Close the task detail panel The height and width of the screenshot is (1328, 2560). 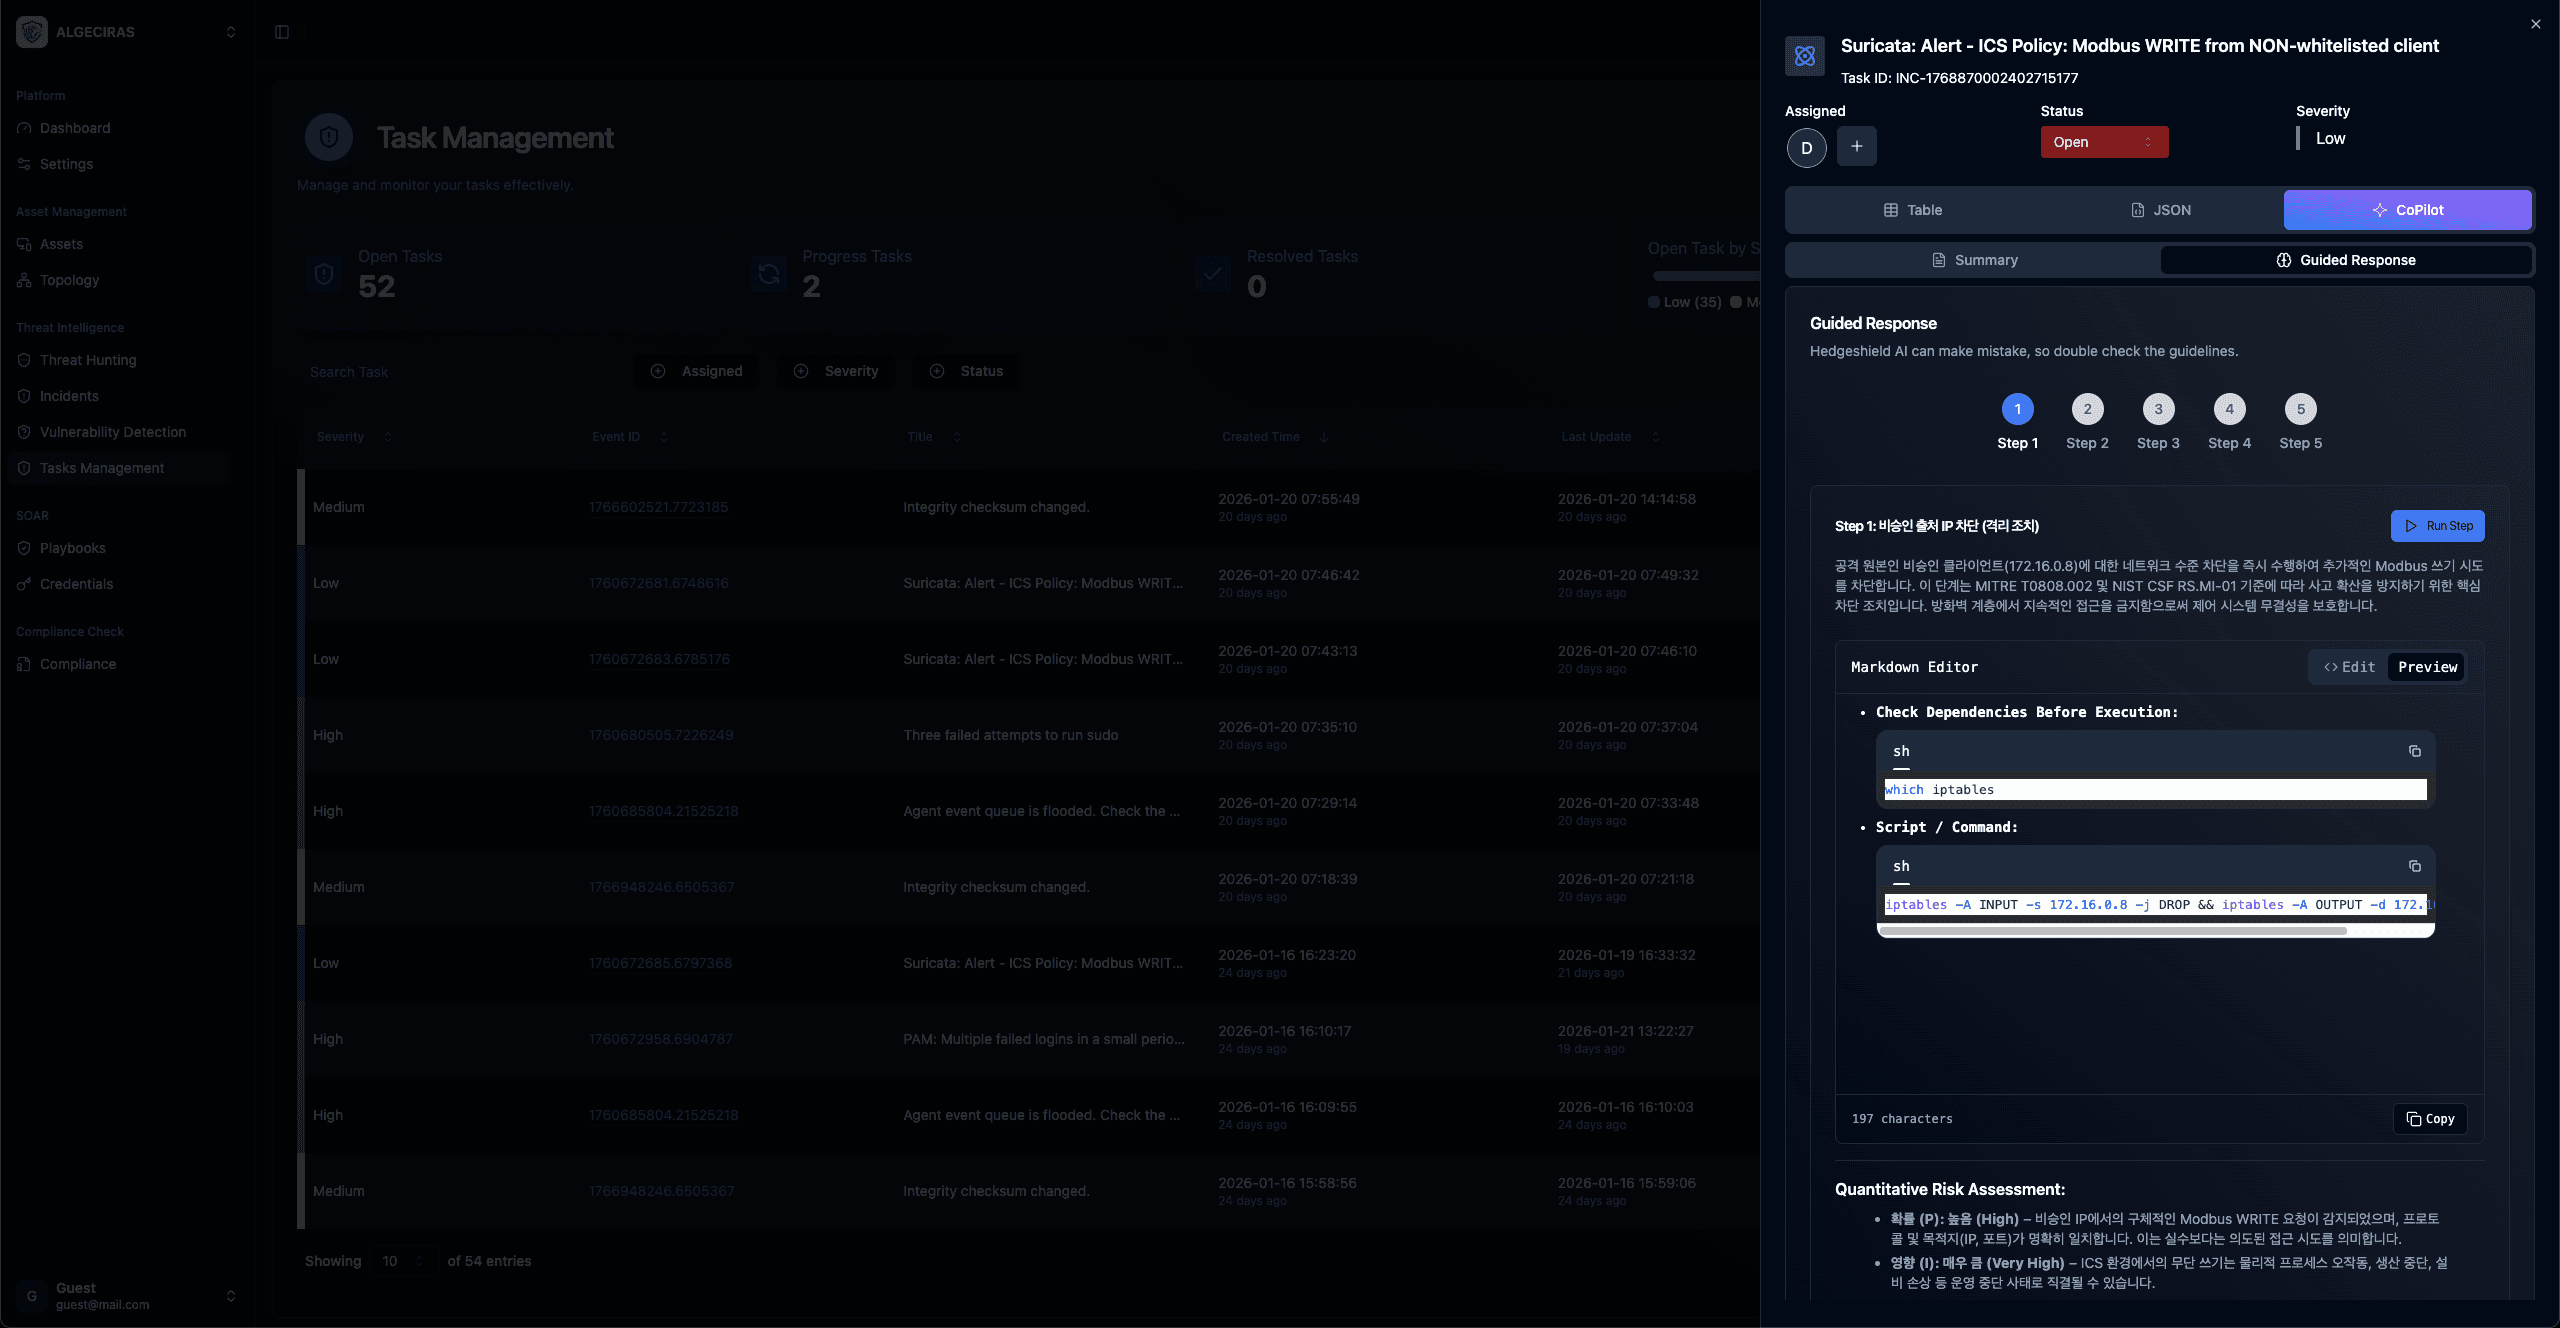coord(2535,24)
